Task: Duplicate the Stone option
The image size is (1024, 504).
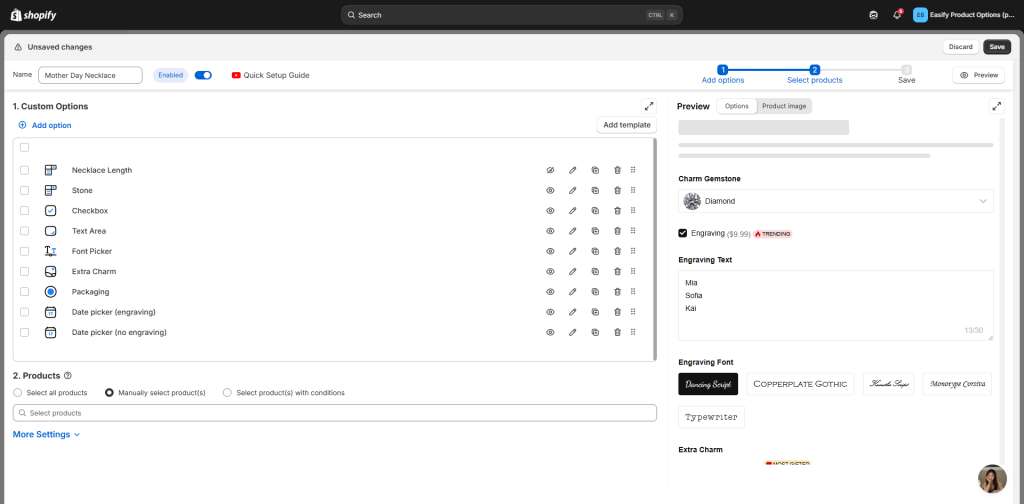Action: pos(595,190)
